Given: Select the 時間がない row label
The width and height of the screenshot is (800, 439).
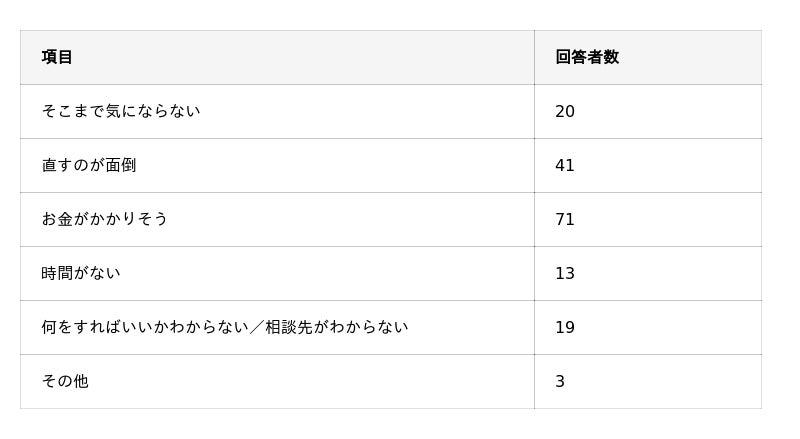Looking at the screenshot, I should 81,273.
